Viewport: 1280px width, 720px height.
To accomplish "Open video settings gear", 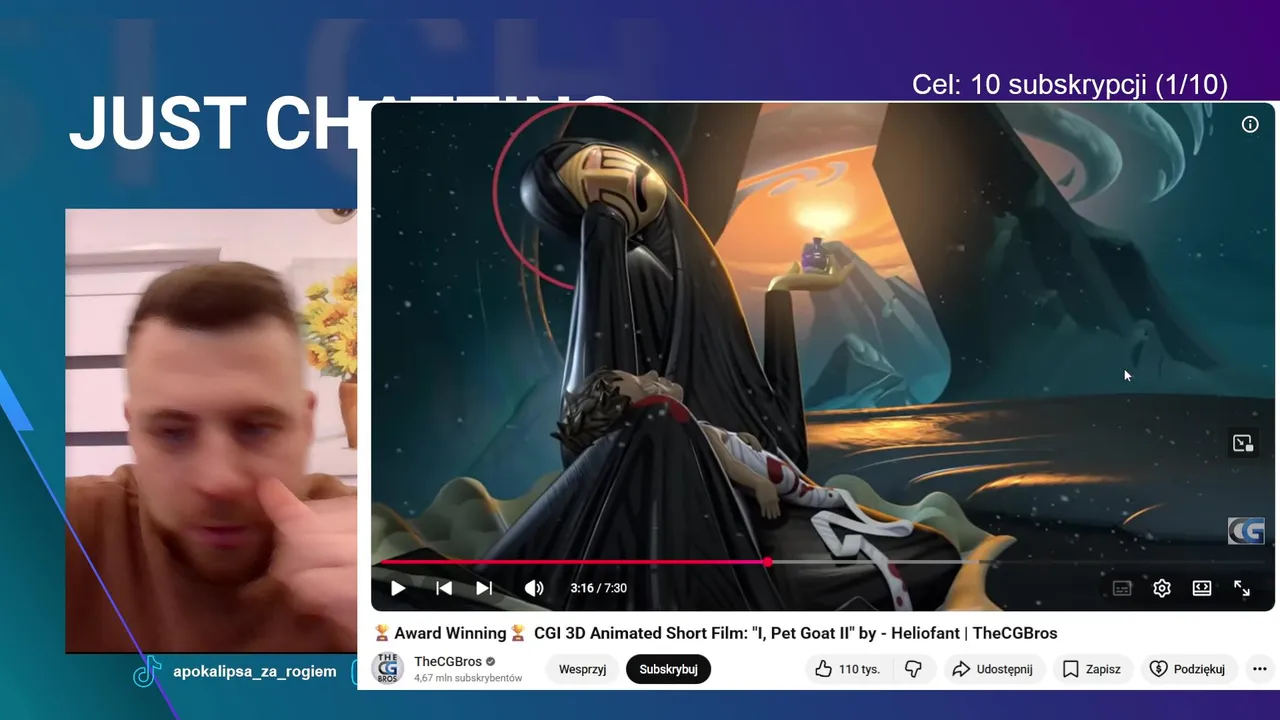I will click(x=1162, y=588).
